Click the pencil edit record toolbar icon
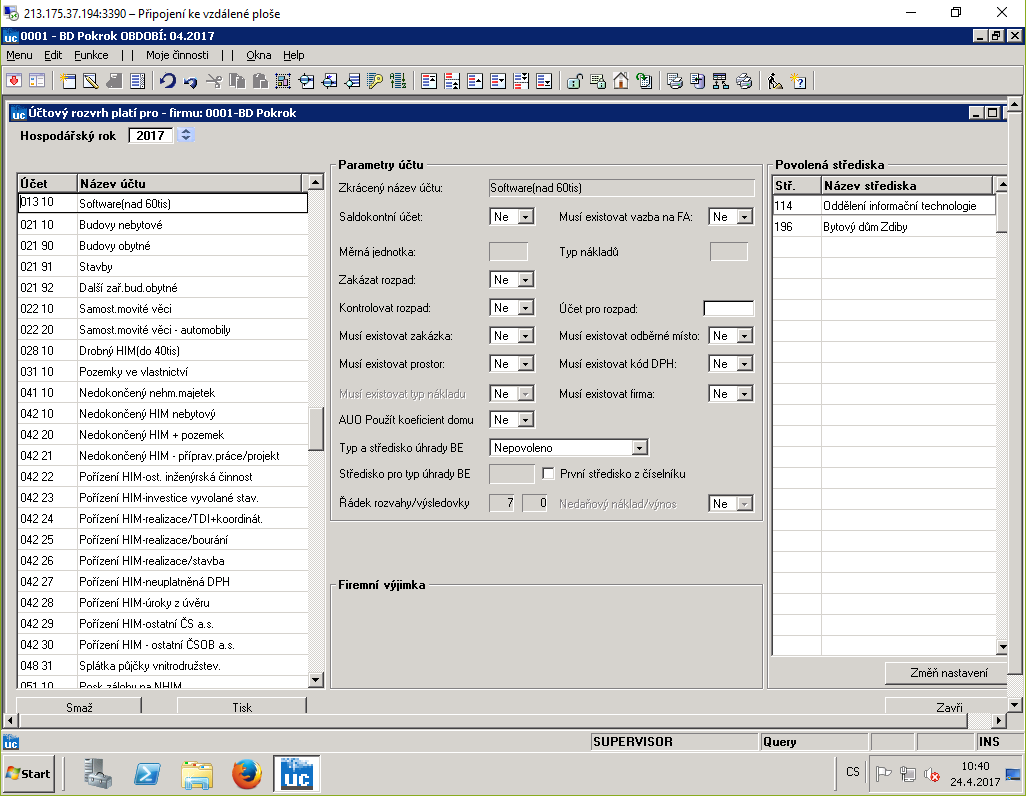This screenshot has width=1026, height=796. [x=91, y=81]
